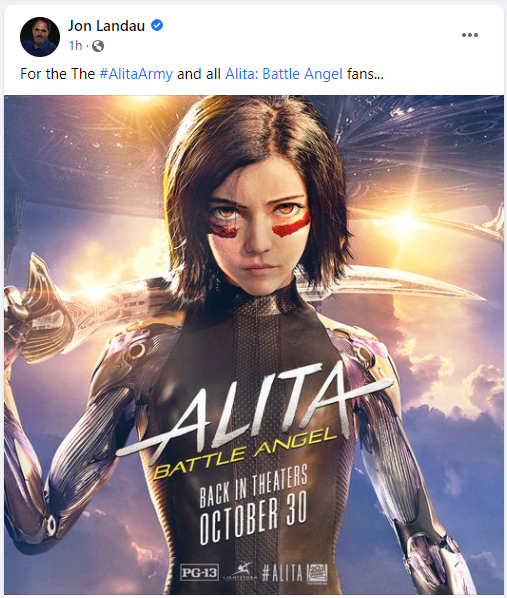Open the Alita: Battle Angel page link
507x598 pixels.
click(284, 74)
